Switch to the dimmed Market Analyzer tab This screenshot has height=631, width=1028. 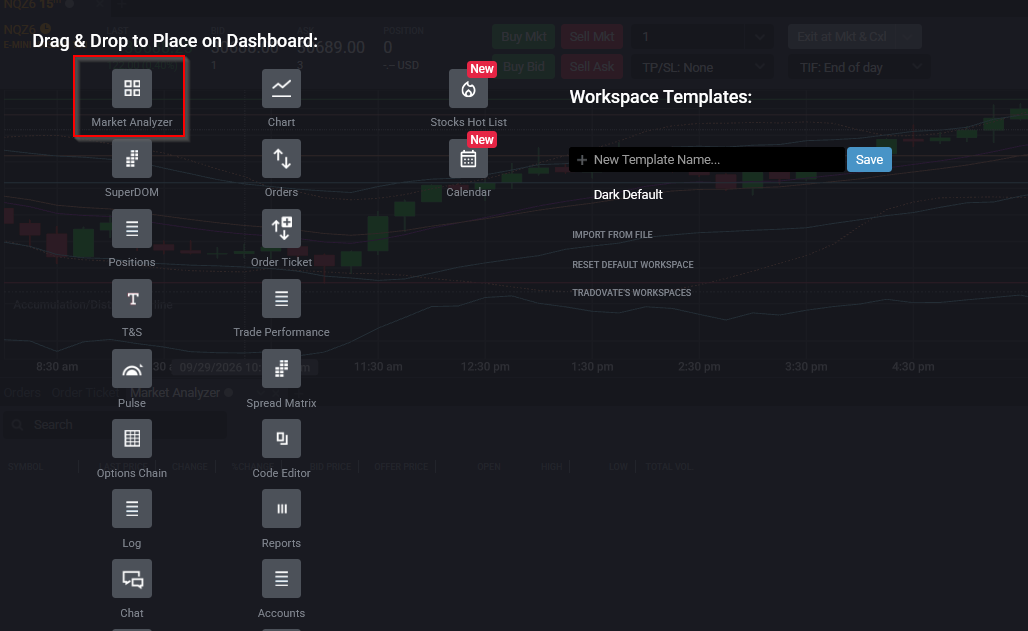(175, 392)
